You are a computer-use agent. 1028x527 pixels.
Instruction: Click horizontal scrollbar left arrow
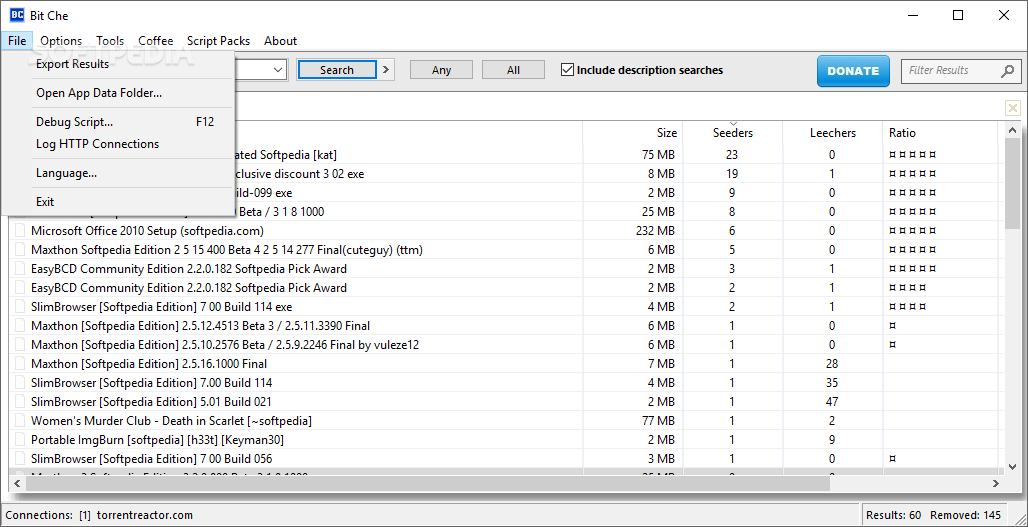point(17,484)
